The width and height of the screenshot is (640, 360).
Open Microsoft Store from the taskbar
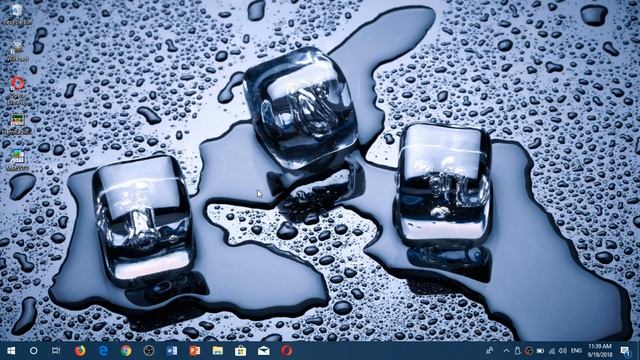point(240,351)
